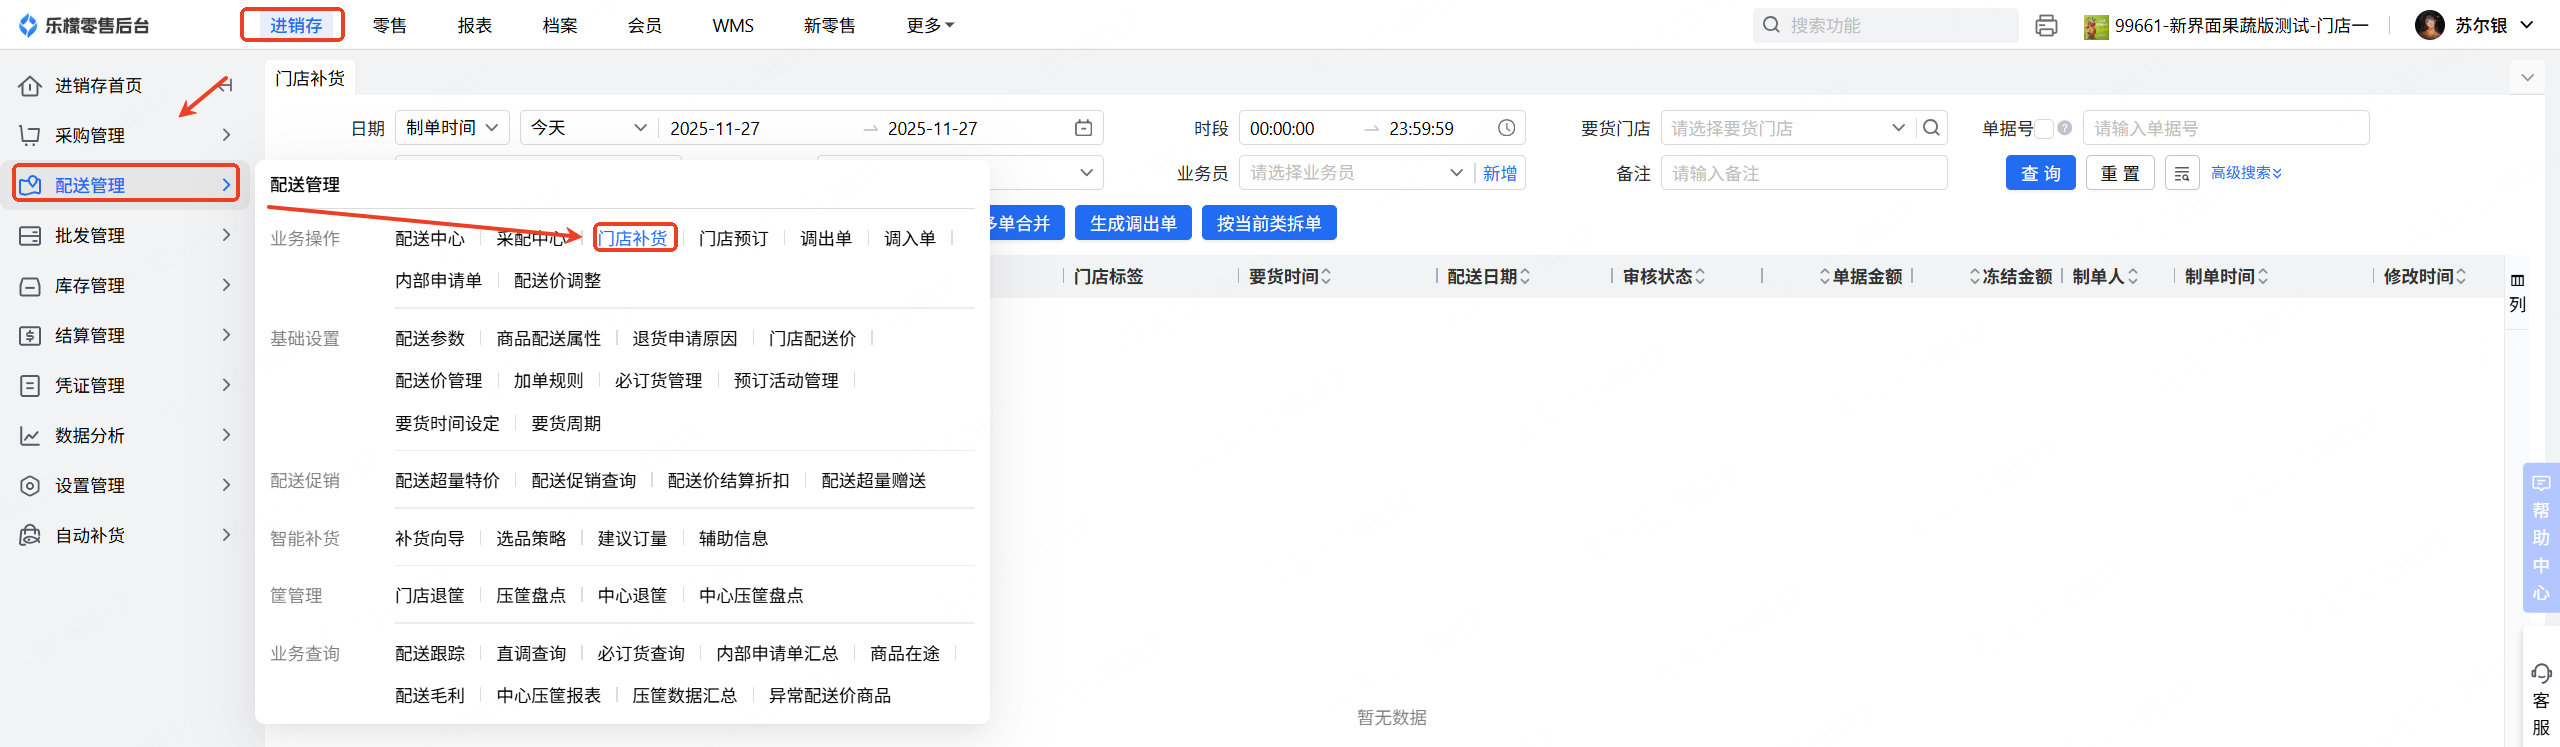Click the 新增 link beside 业务员

[1499, 174]
